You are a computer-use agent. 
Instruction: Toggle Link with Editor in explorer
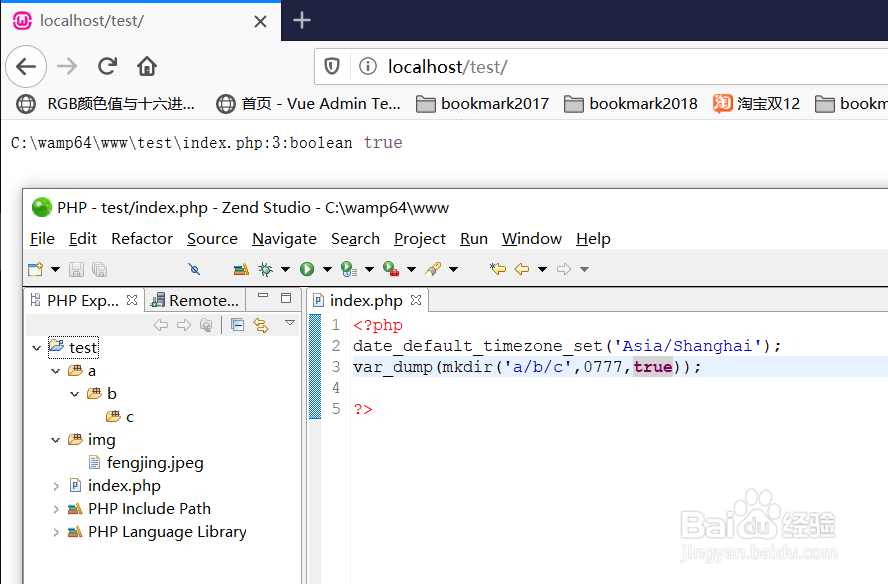[261, 325]
